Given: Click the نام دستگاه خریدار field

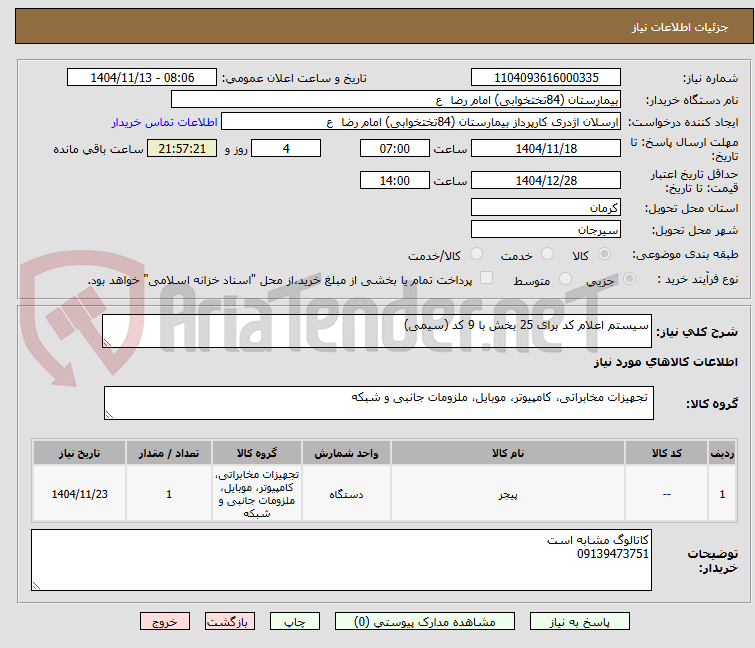Looking at the screenshot, I should pyautogui.click(x=396, y=100).
